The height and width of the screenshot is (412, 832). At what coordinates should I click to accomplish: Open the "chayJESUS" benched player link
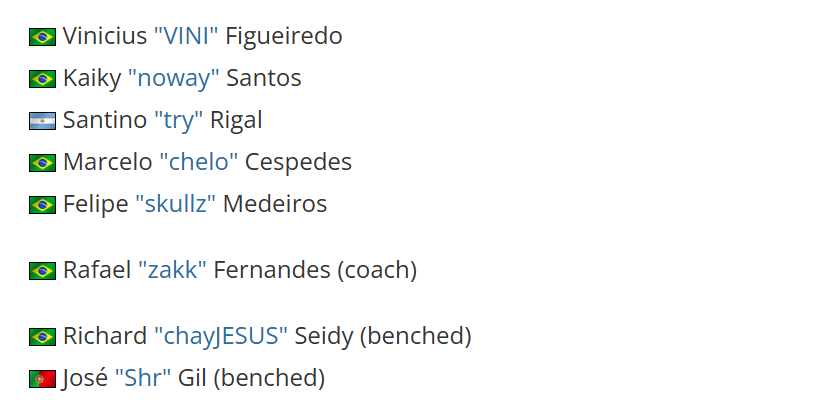(221, 336)
